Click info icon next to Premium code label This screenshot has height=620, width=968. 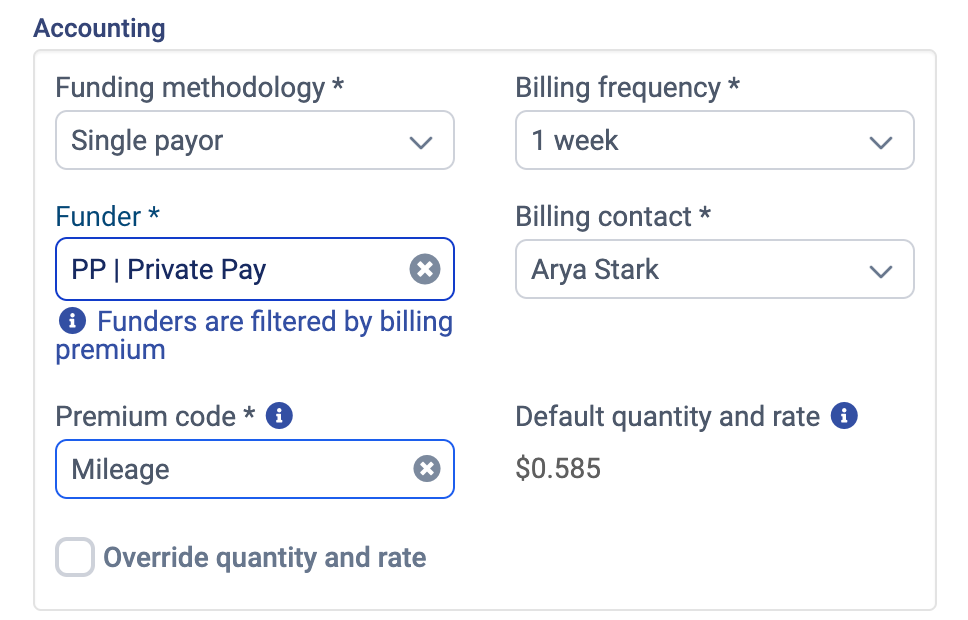coord(280,416)
